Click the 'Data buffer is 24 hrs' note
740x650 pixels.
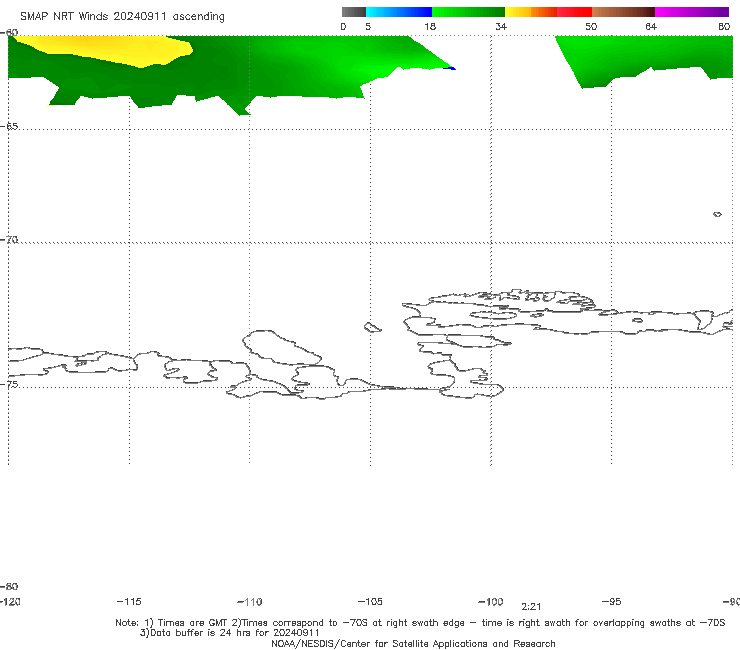[229, 633]
